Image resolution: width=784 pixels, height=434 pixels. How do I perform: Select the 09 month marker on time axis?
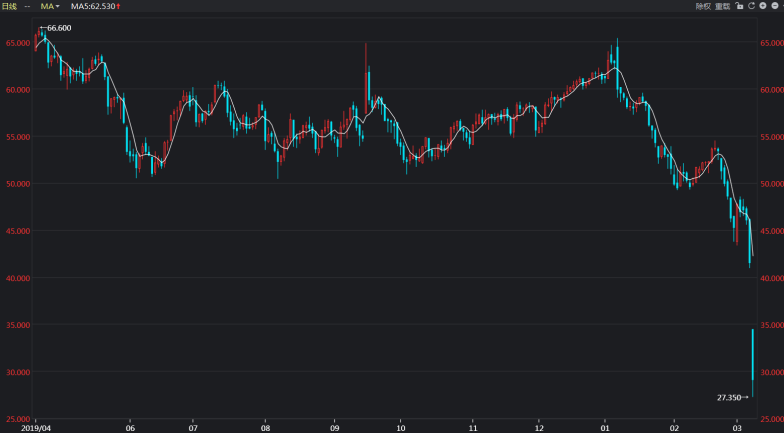pos(334,425)
